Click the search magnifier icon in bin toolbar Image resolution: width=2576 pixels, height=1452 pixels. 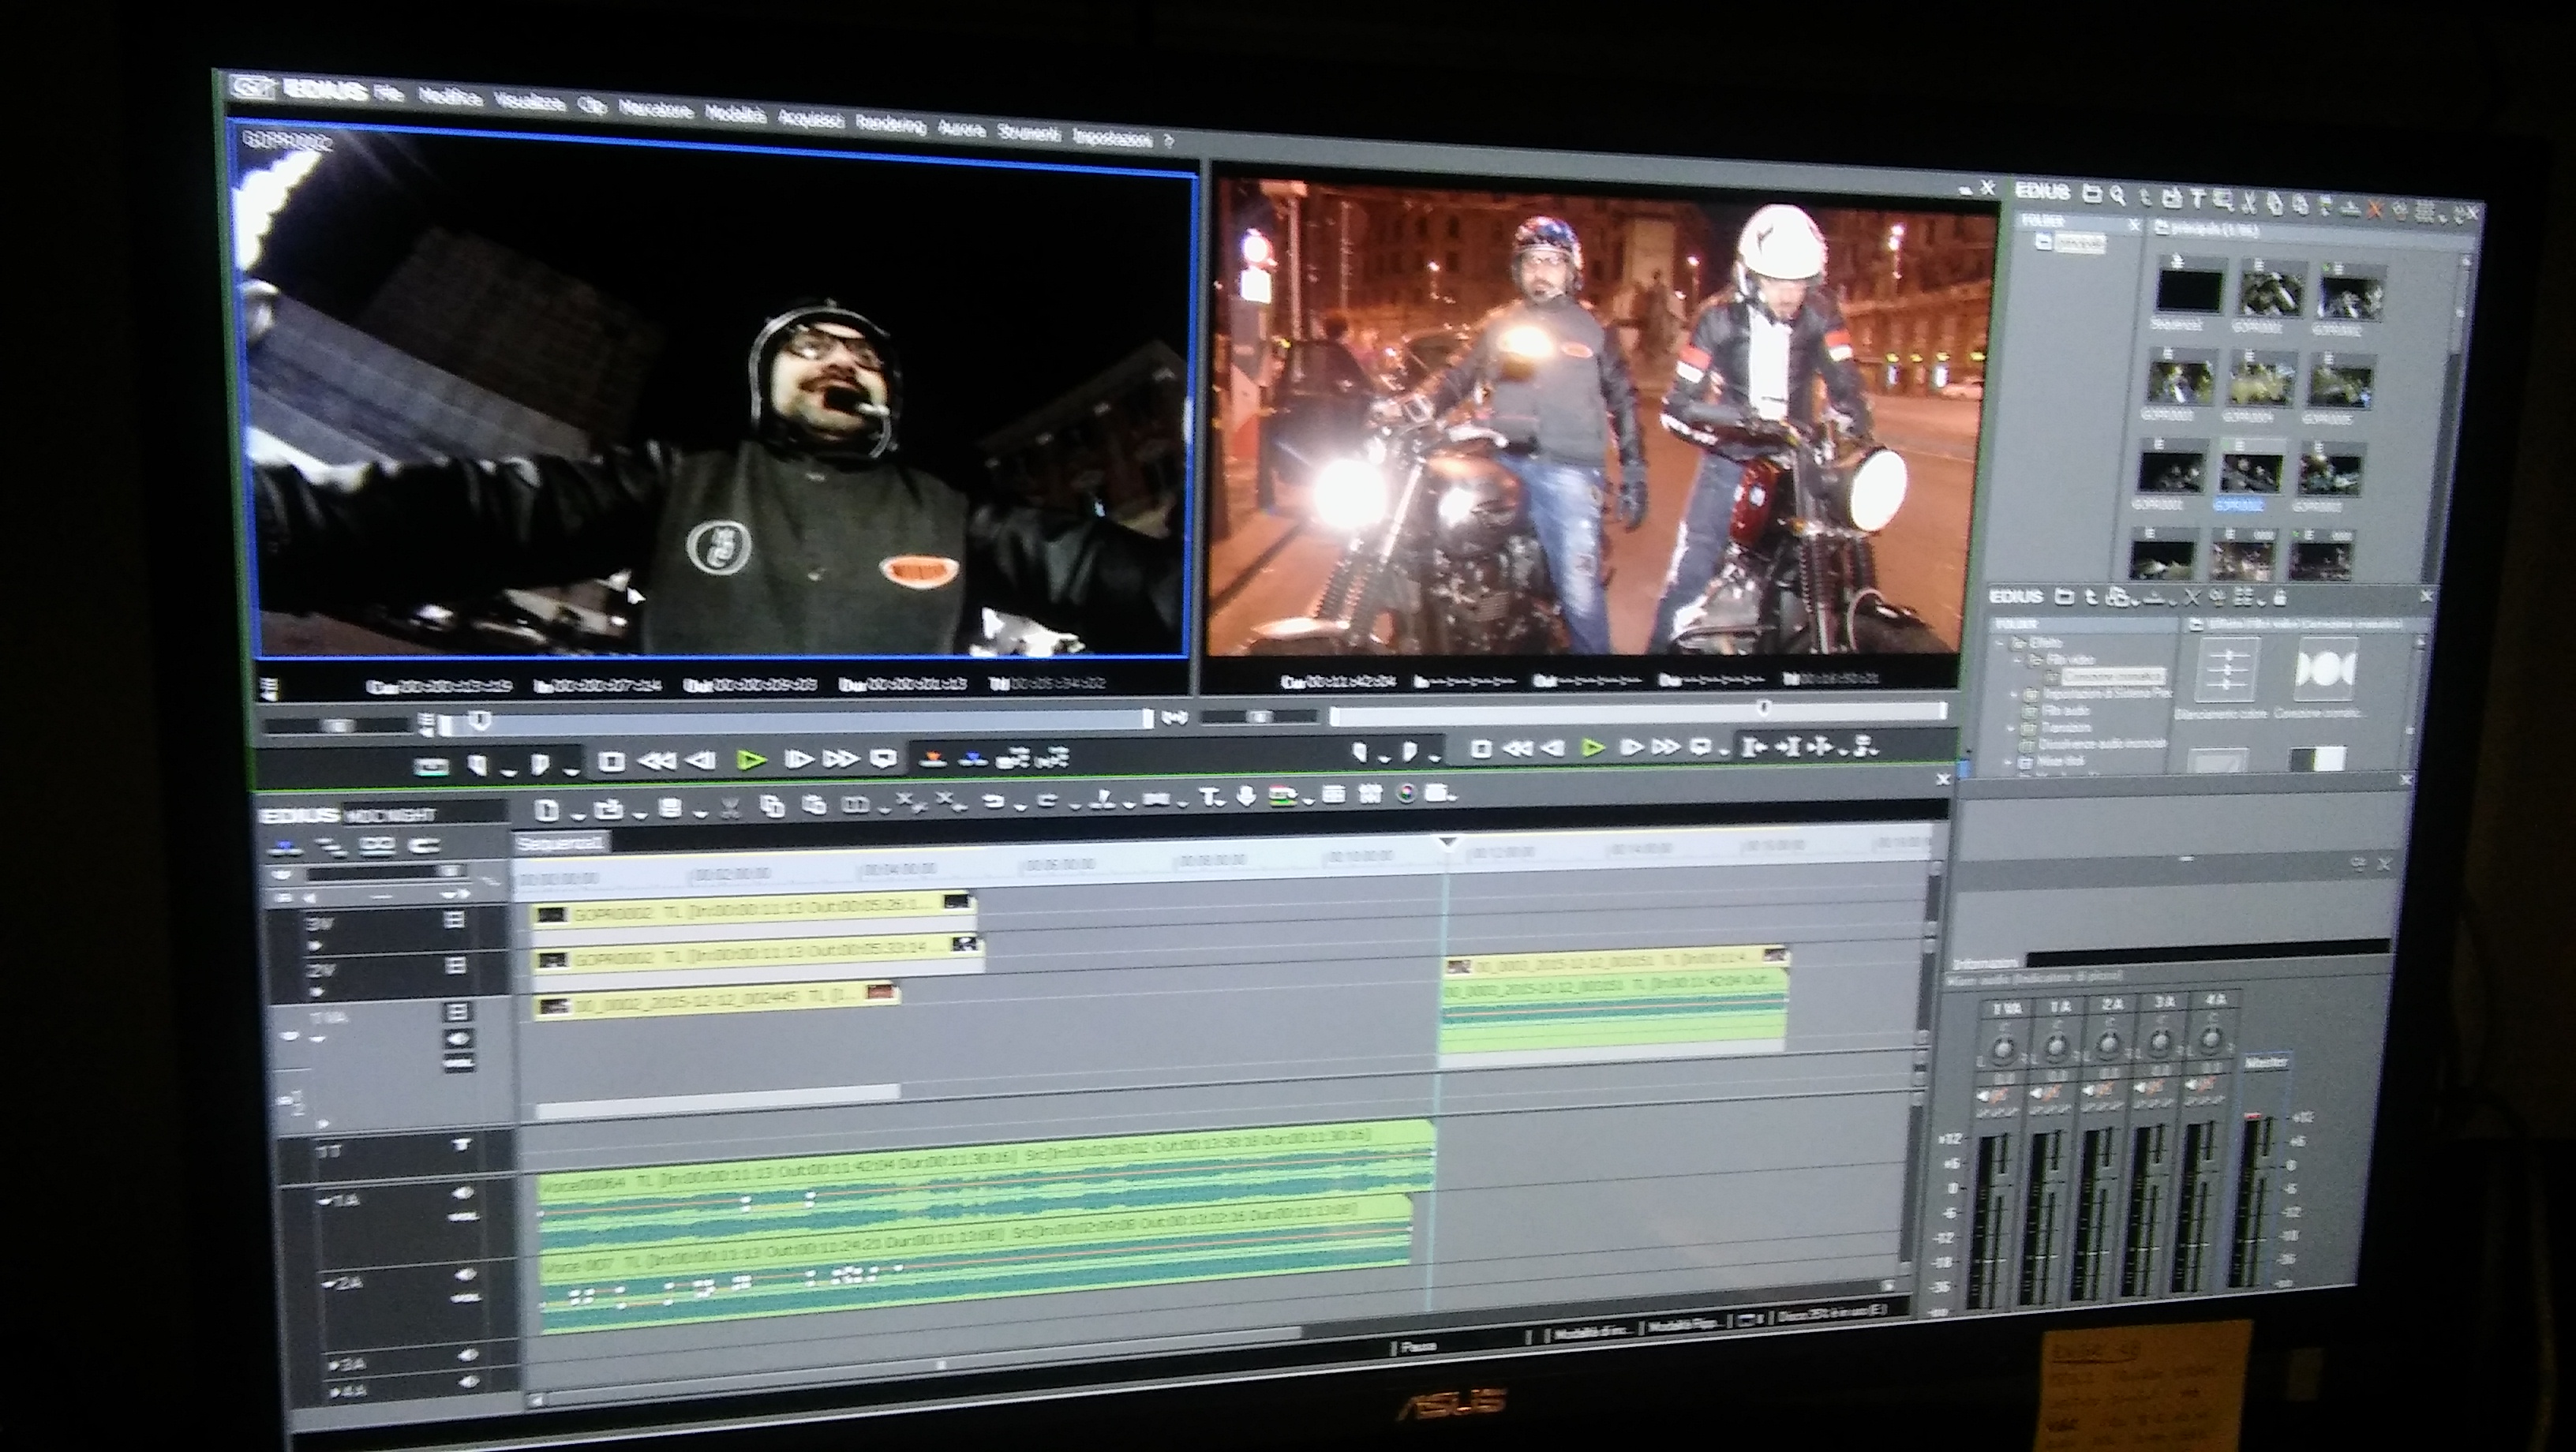(x=2117, y=196)
